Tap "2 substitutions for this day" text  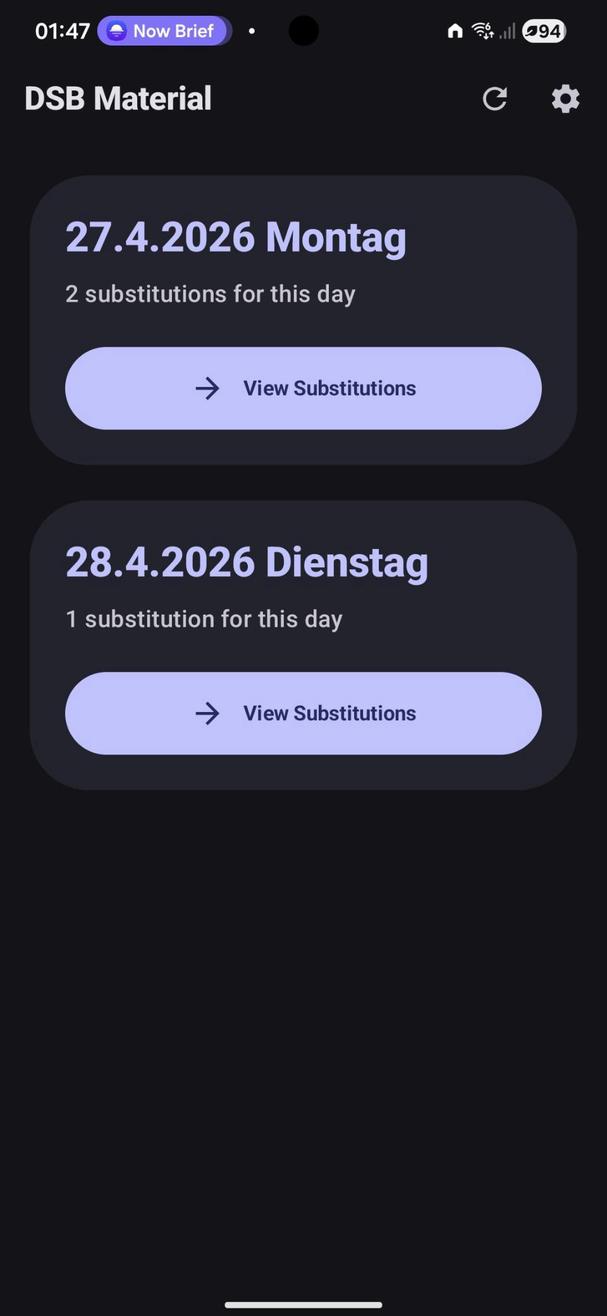coord(210,294)
